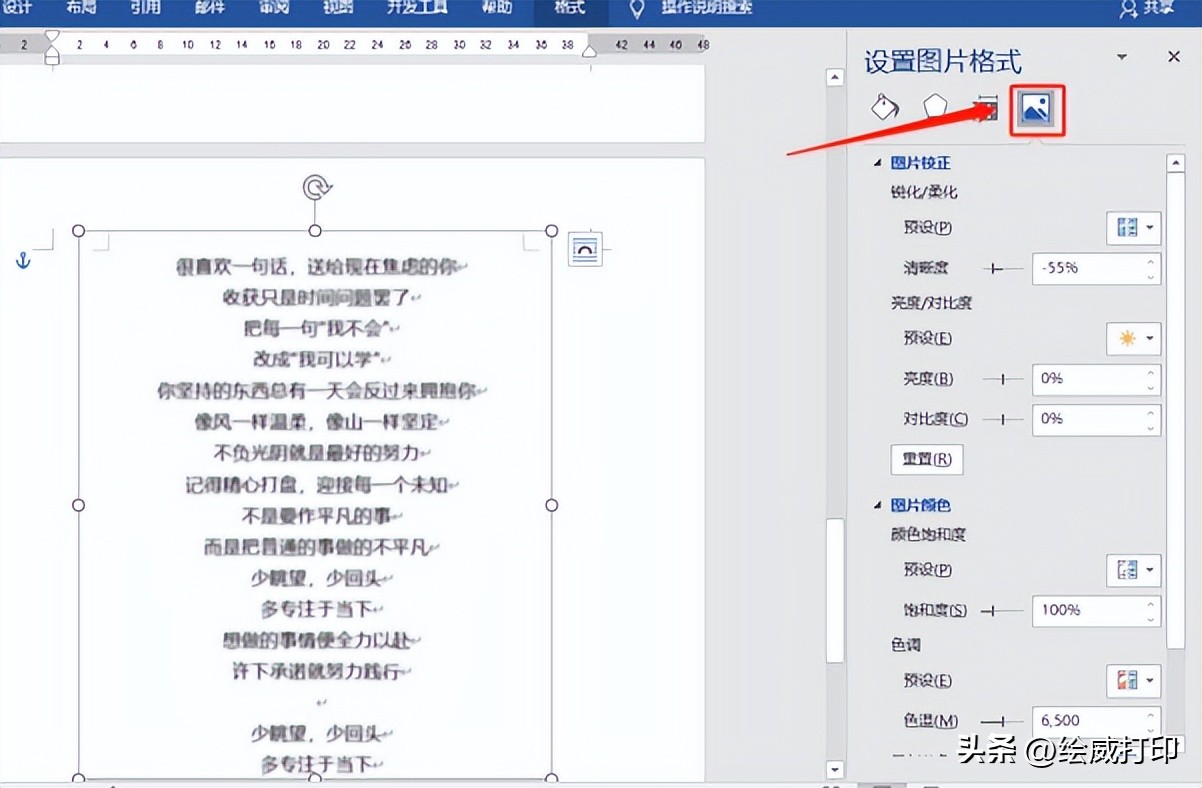Collapse the 图片校正 section
1202x788 pixels.
click(x=878, y=162)
